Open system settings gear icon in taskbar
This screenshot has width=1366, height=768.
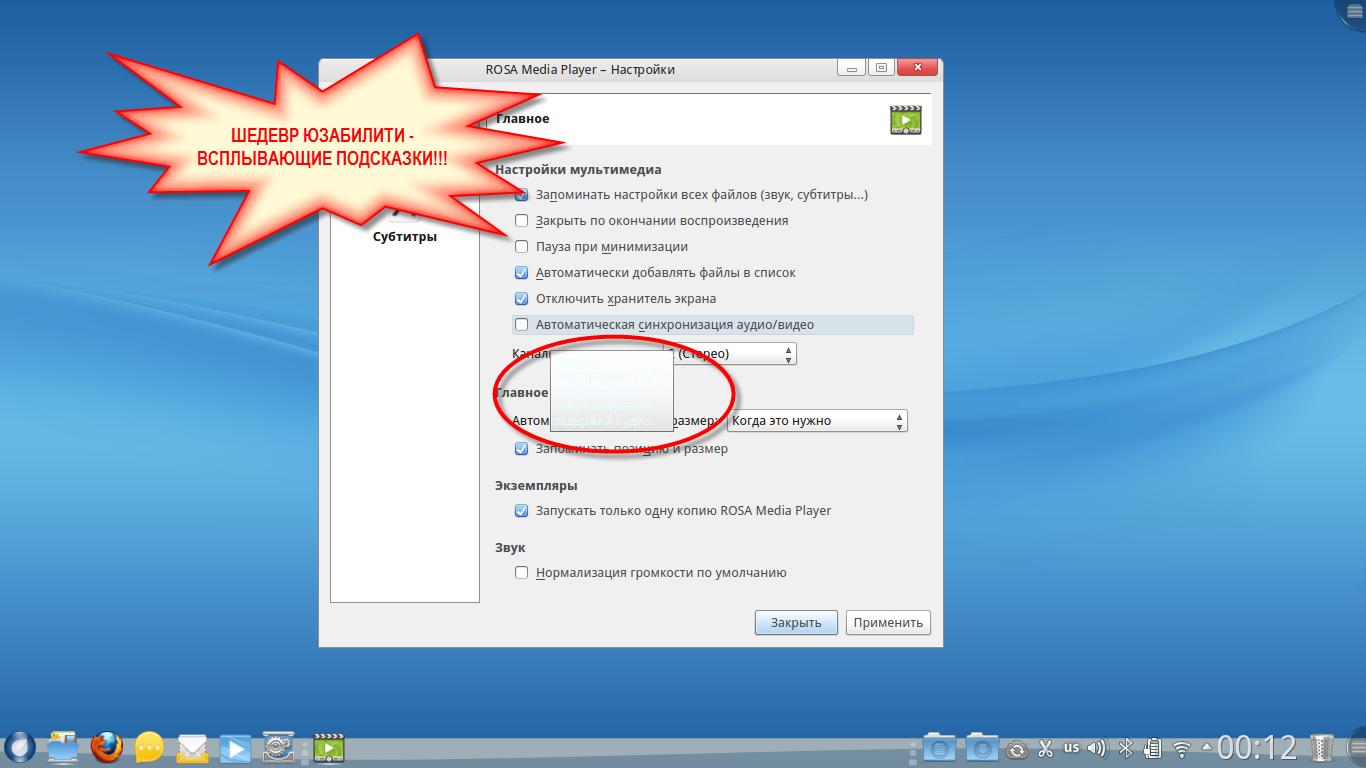pos(278,746)
